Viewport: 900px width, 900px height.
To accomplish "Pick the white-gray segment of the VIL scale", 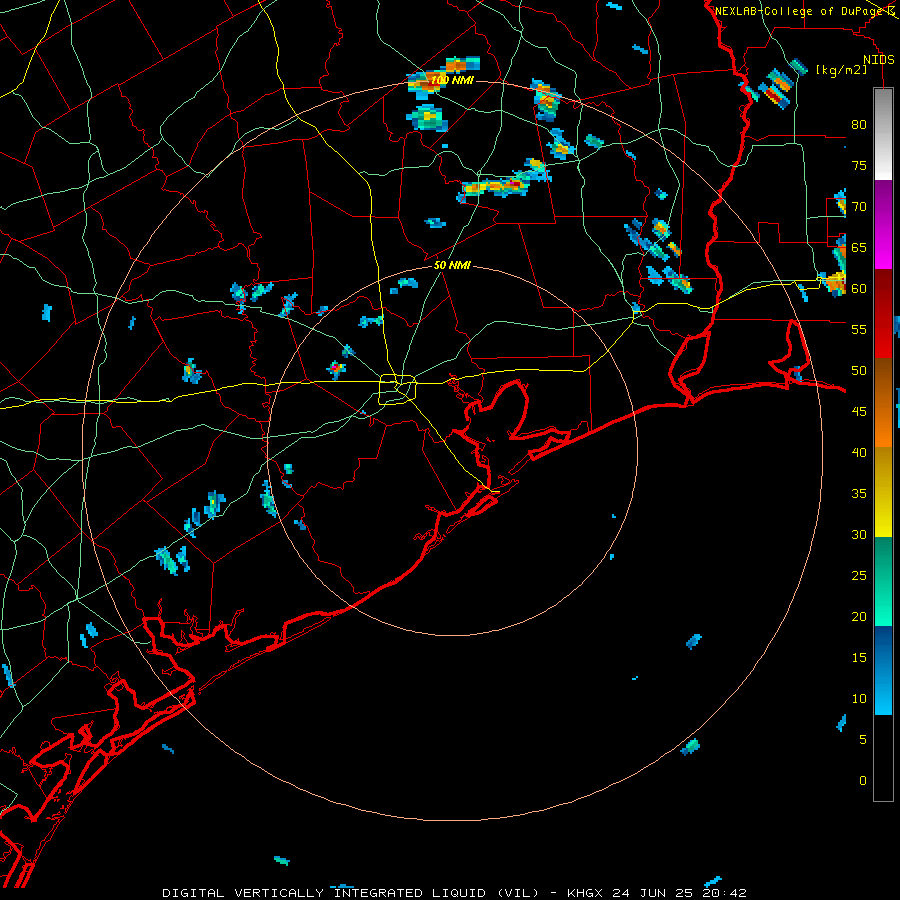I will [x=883, y=134].
